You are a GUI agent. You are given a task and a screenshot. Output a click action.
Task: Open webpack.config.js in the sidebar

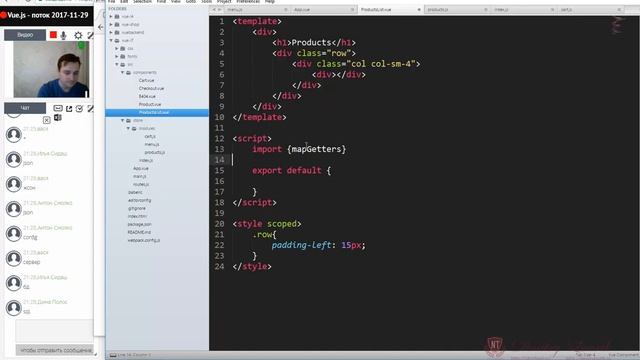pyautogui.click(x=144, y=240)
